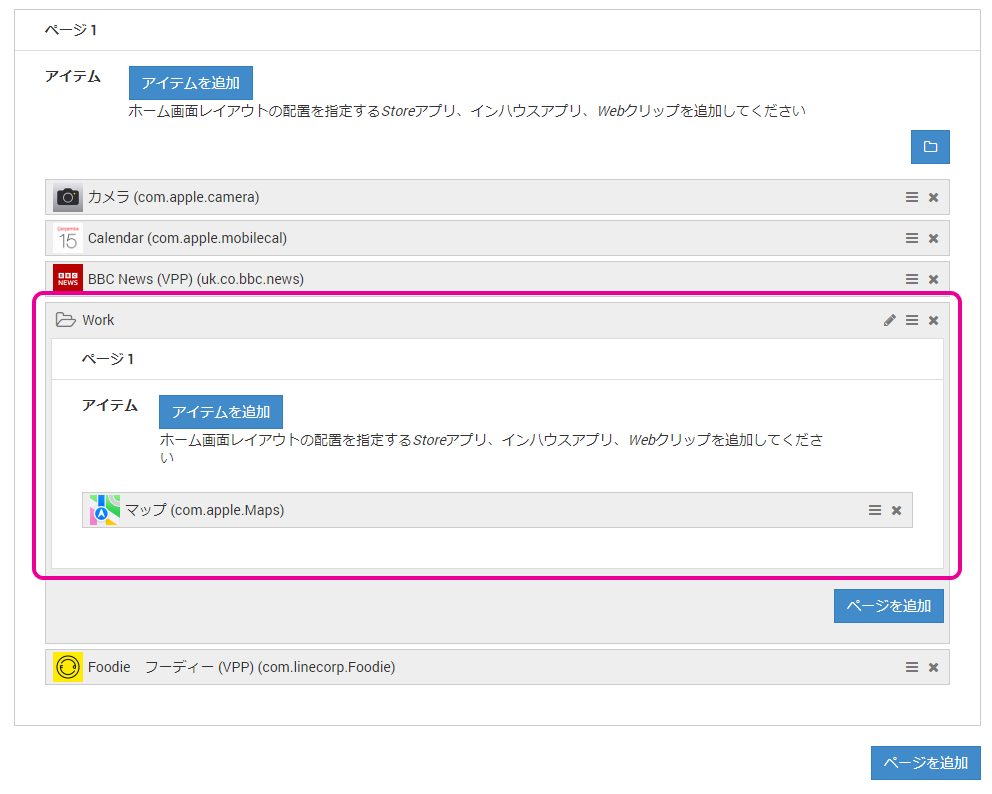This screenshot has width=992, height=794.
Task: Click the top アイテムを追加 button
Action: tap(191, 83)
